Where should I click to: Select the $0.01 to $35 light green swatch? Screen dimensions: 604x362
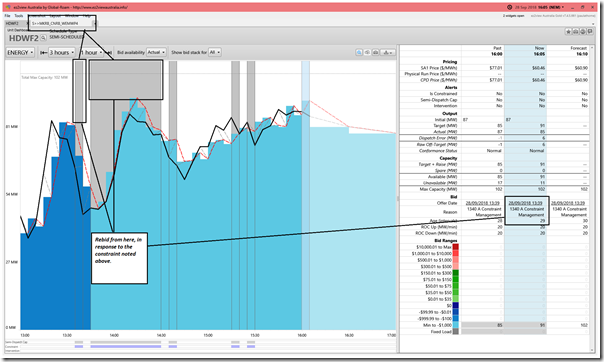(x=456, y=299)
